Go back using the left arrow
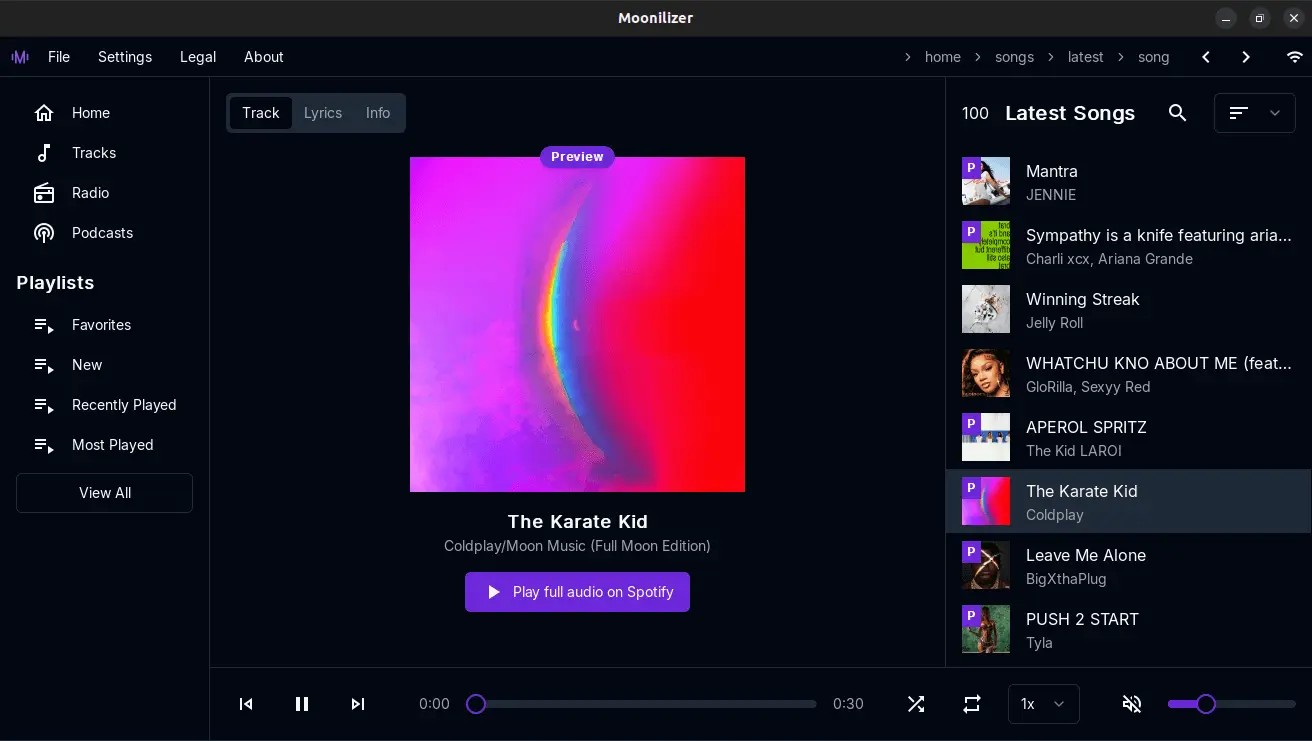This screenshot has height=741, width=1312. coord(1206,57)
